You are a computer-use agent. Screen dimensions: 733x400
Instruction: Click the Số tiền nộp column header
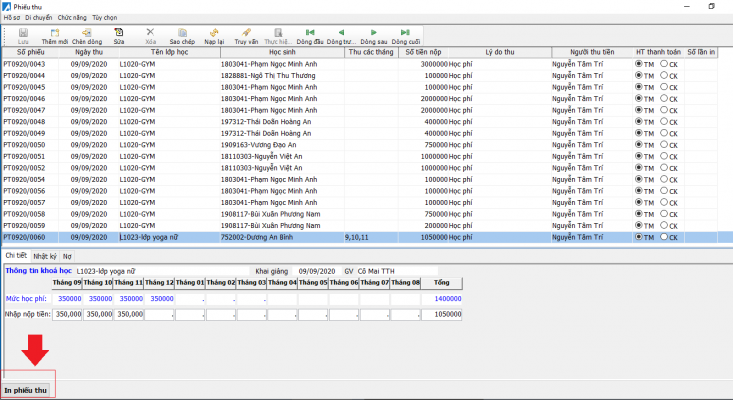(x=423, y=52)
